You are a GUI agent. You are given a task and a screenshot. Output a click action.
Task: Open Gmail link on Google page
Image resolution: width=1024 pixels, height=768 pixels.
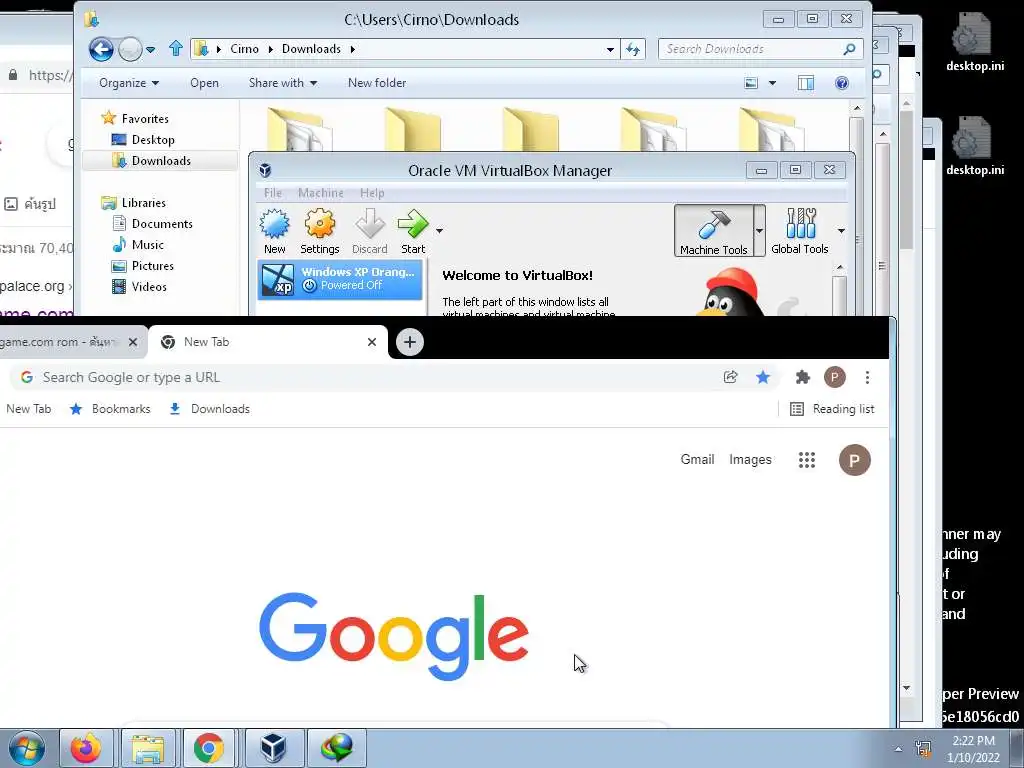coord(697,459)
